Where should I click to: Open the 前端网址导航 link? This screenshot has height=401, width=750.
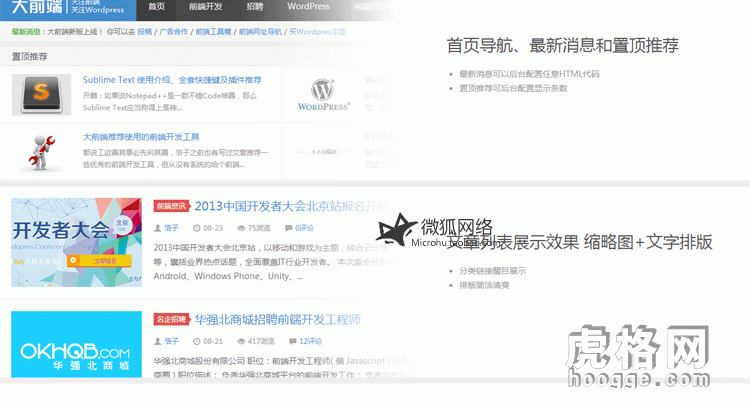pos(260,32)
